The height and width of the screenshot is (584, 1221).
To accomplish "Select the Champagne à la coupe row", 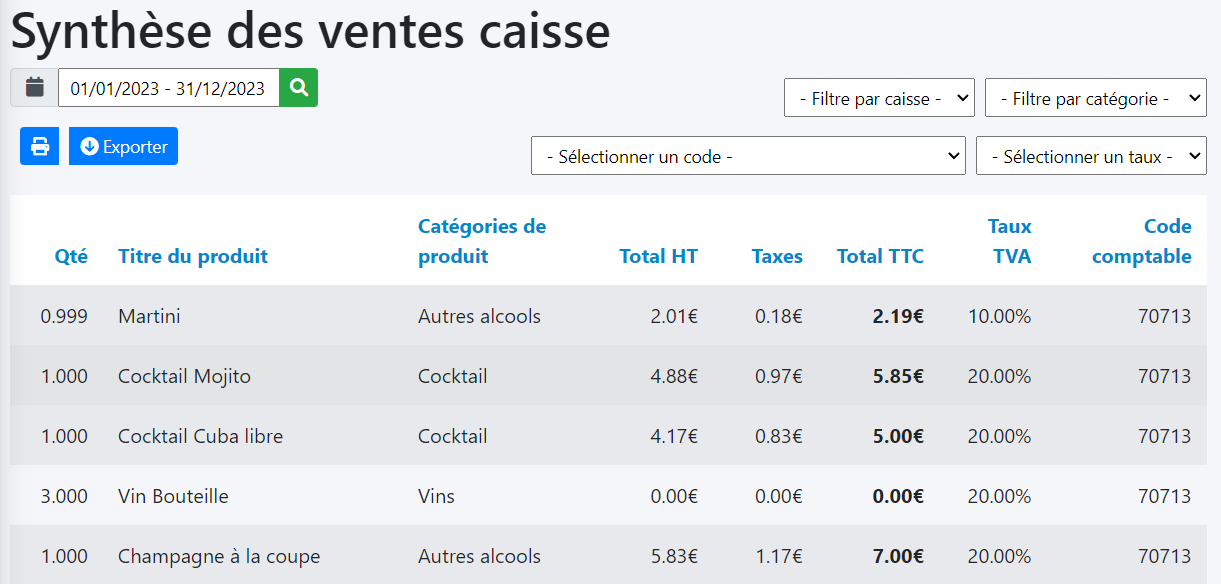I will pyautogui.click(x=218, y=556).
